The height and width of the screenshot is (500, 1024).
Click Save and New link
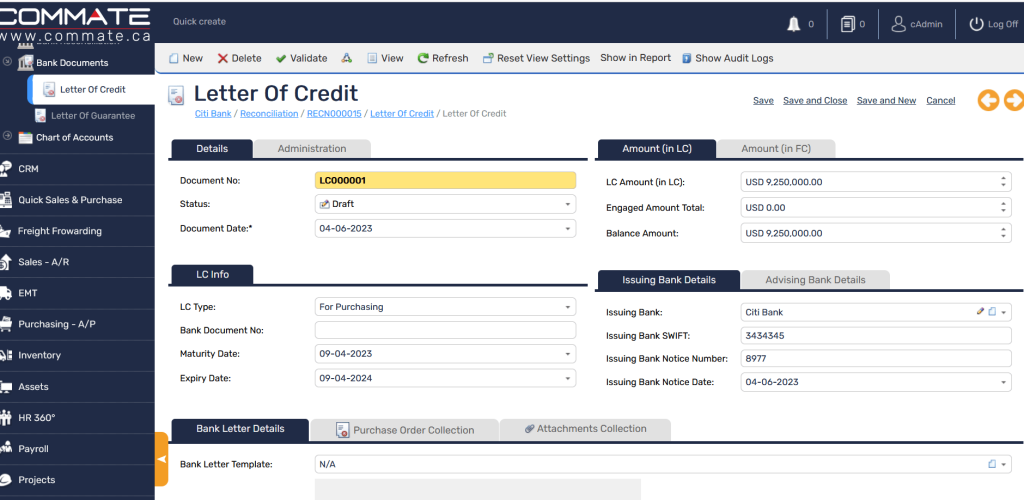click(x=886, y=101)
